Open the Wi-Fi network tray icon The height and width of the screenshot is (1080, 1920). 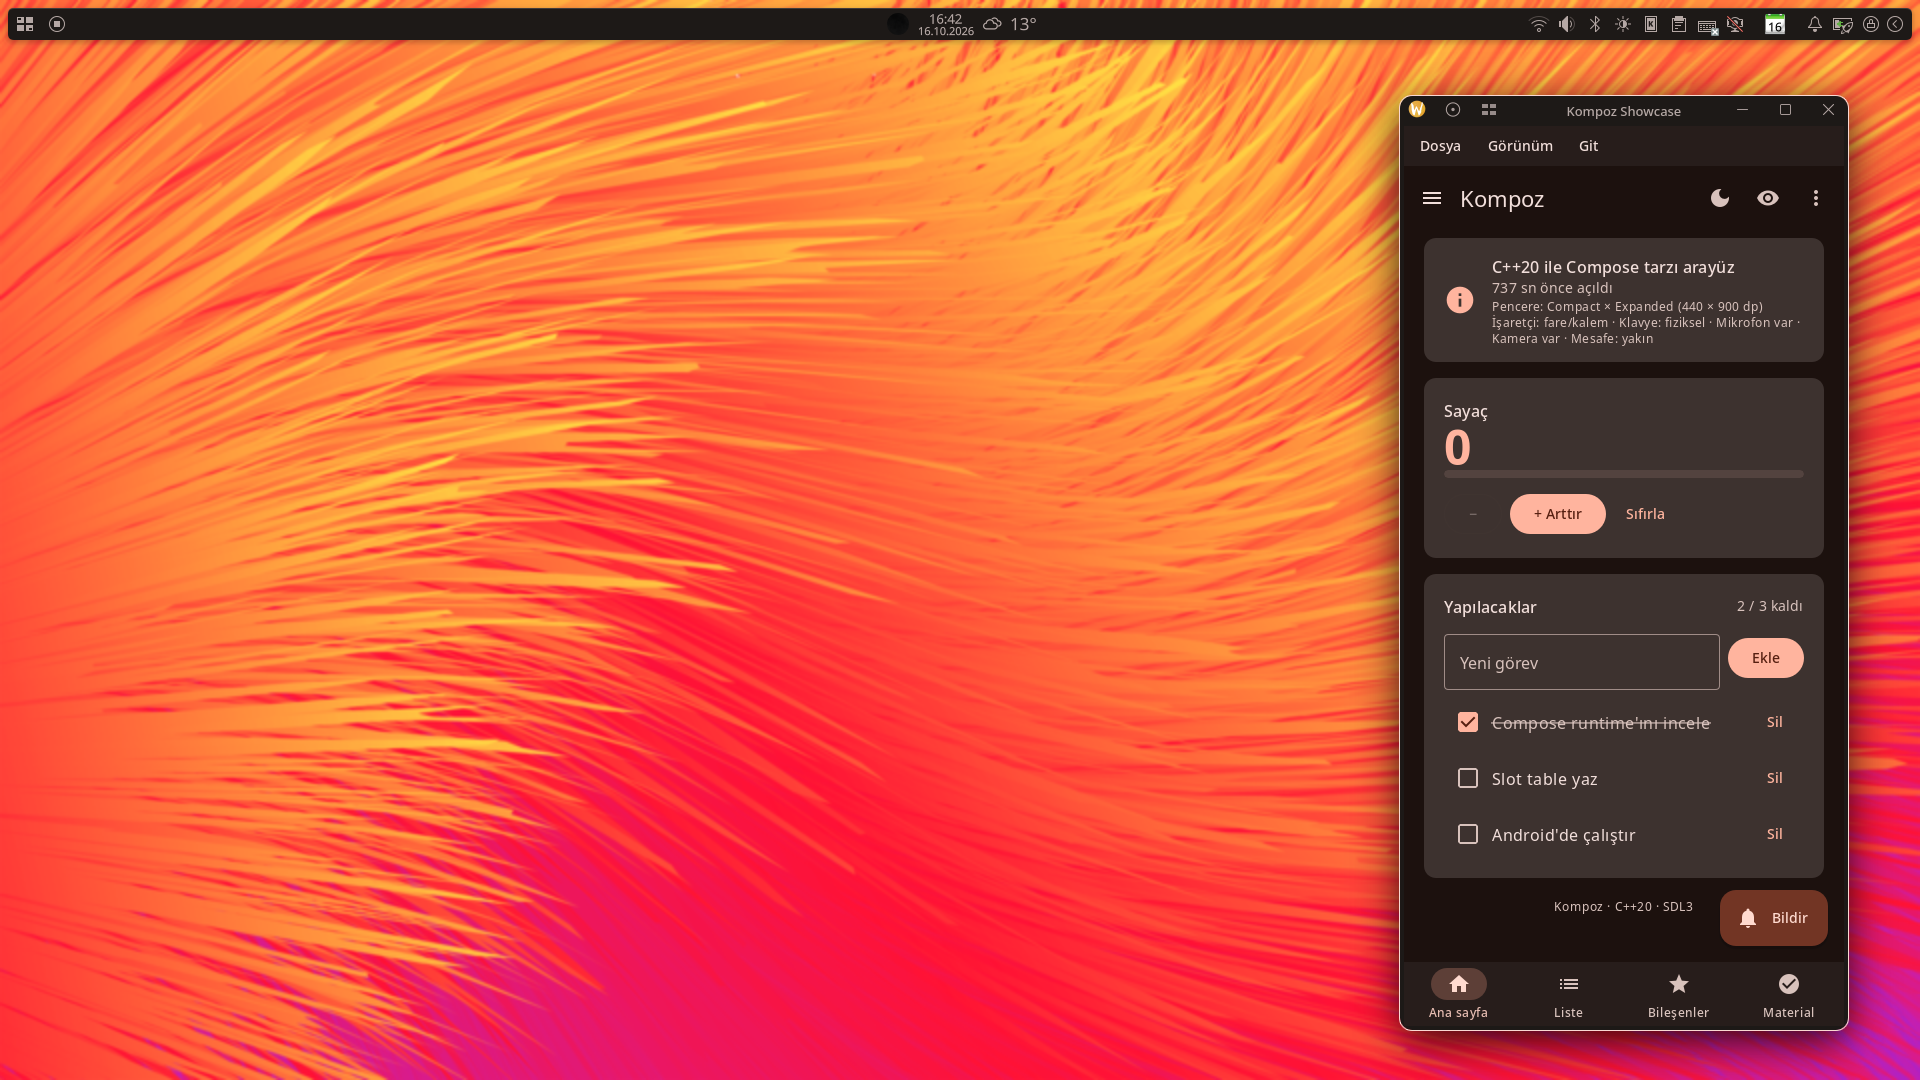pyautogui.click(x=1539, y=24)
